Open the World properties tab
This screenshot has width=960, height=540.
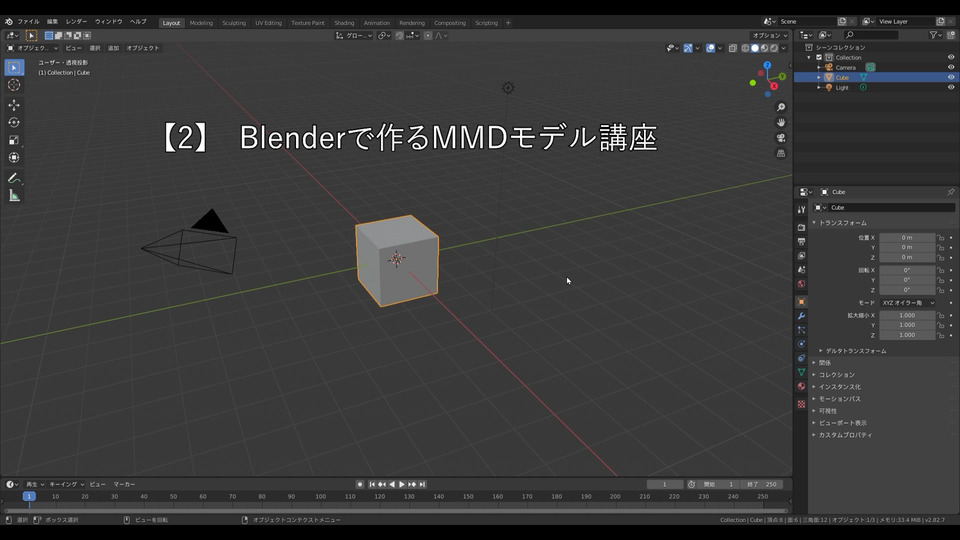click(801, 283)
